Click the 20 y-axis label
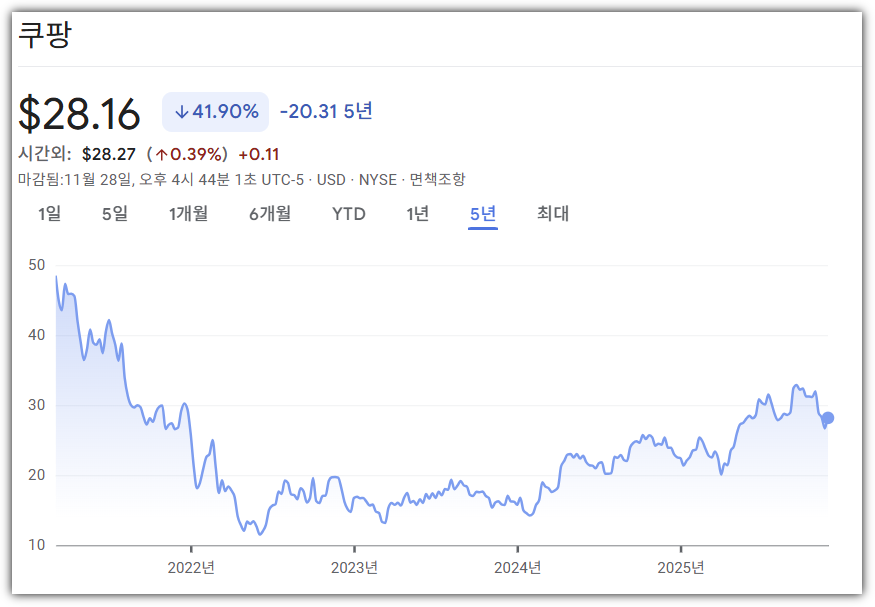 37,475
